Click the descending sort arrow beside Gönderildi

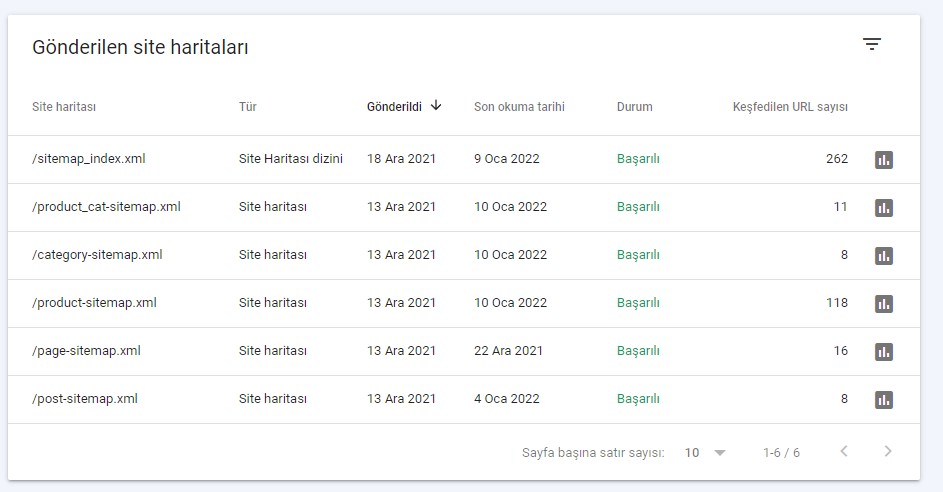click(436, 106)
